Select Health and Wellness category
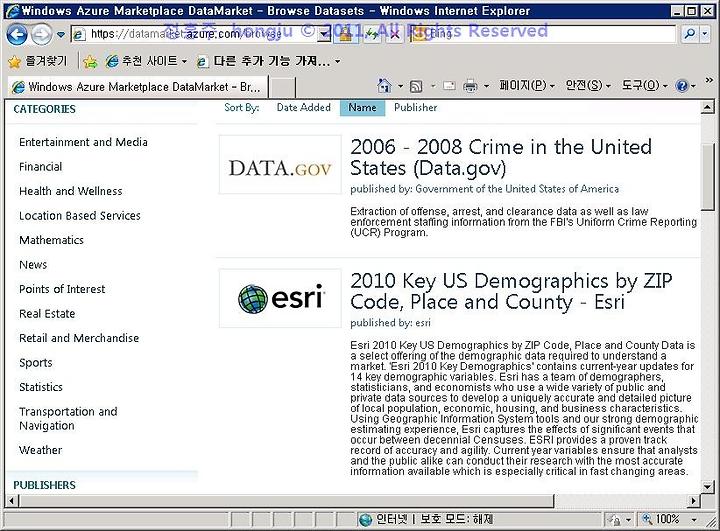The height and width of the screenshot is (531, 720). [71, 191]
